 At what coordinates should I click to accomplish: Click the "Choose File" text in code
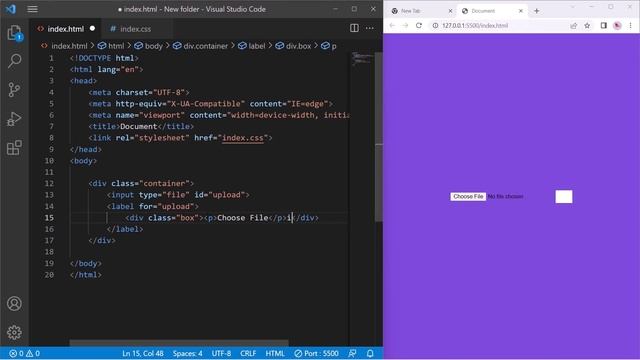[x=242, y=218]
